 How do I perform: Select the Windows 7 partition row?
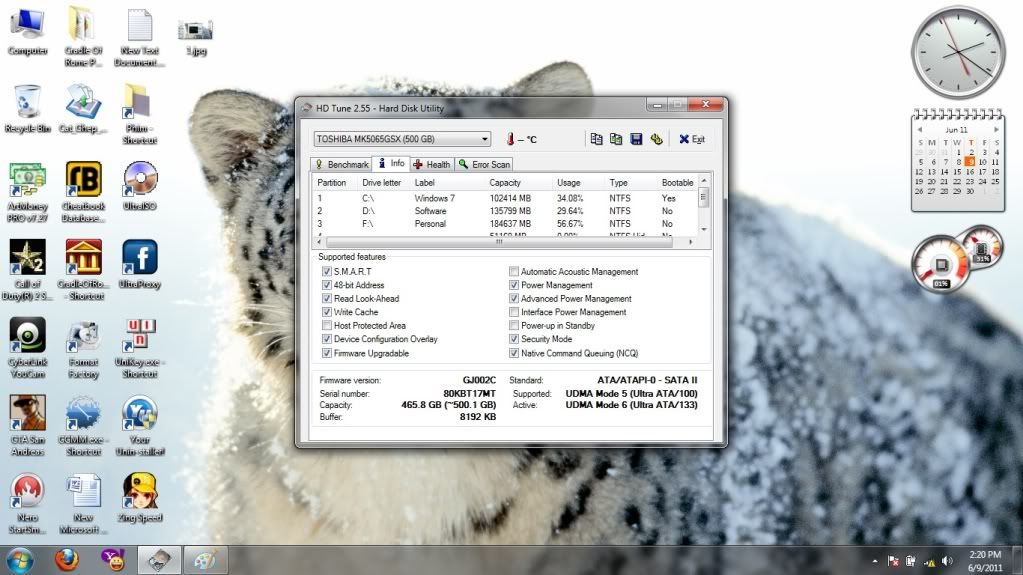pos(506,198)
